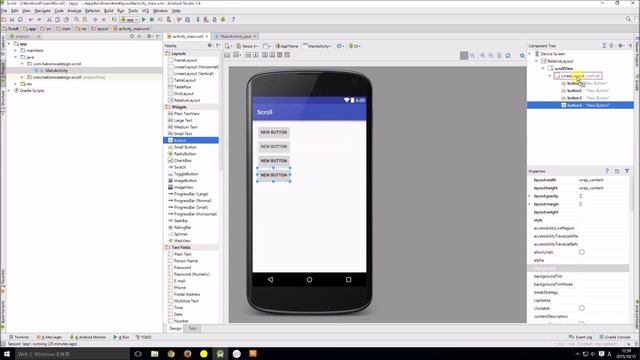
Task: Open the Android Monitor tool window
Action: click(x=88, y=337)
